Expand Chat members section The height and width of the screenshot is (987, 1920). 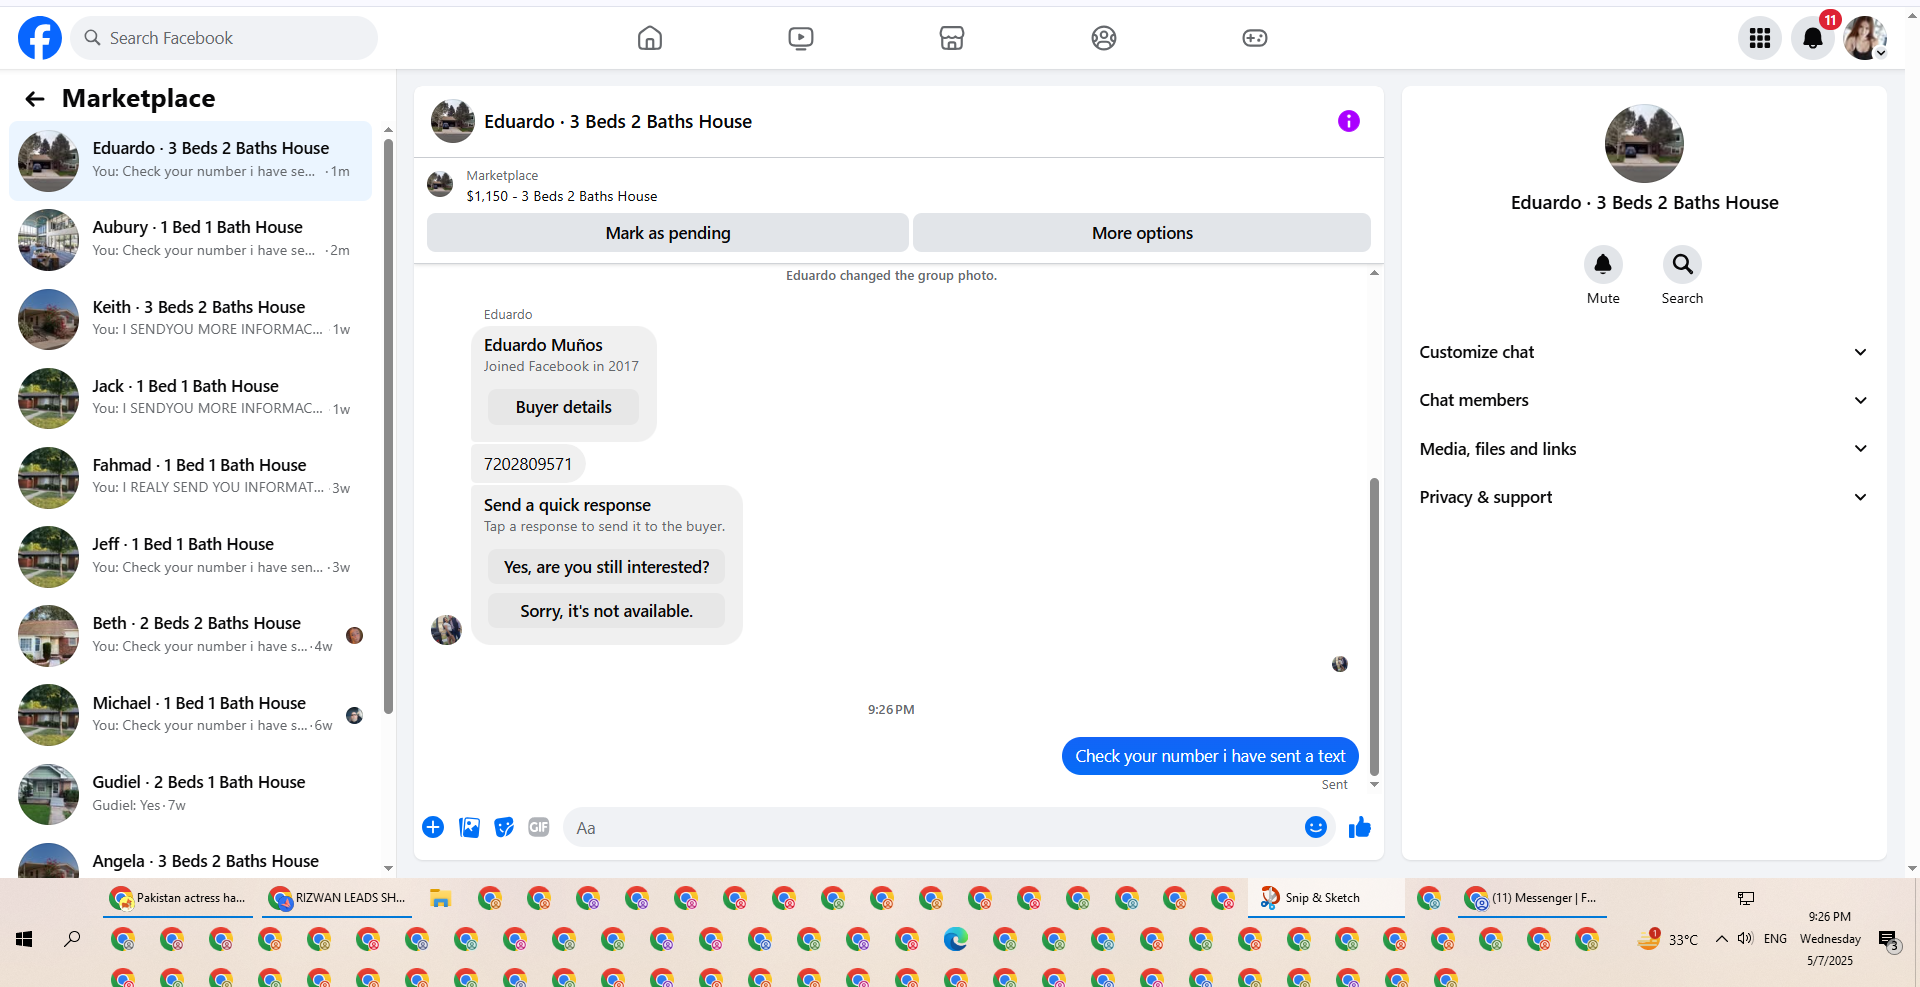point(1644,400)
